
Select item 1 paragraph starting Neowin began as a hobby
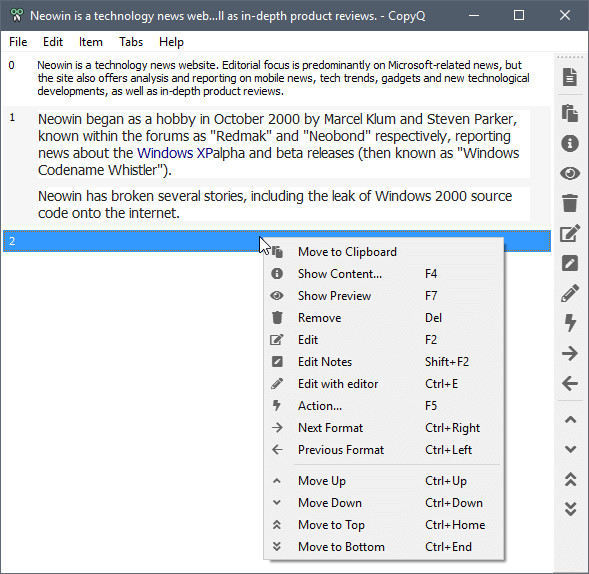[x=284, y=144]
